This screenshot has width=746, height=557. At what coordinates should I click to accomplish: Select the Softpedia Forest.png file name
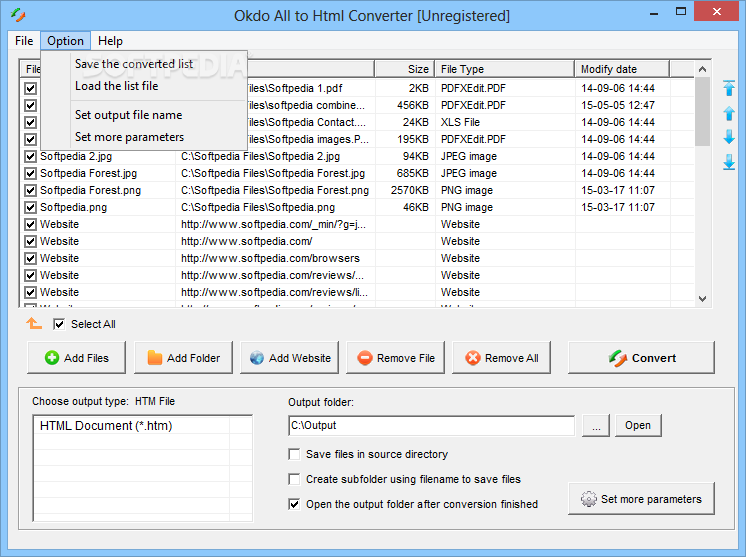point(90,190)
